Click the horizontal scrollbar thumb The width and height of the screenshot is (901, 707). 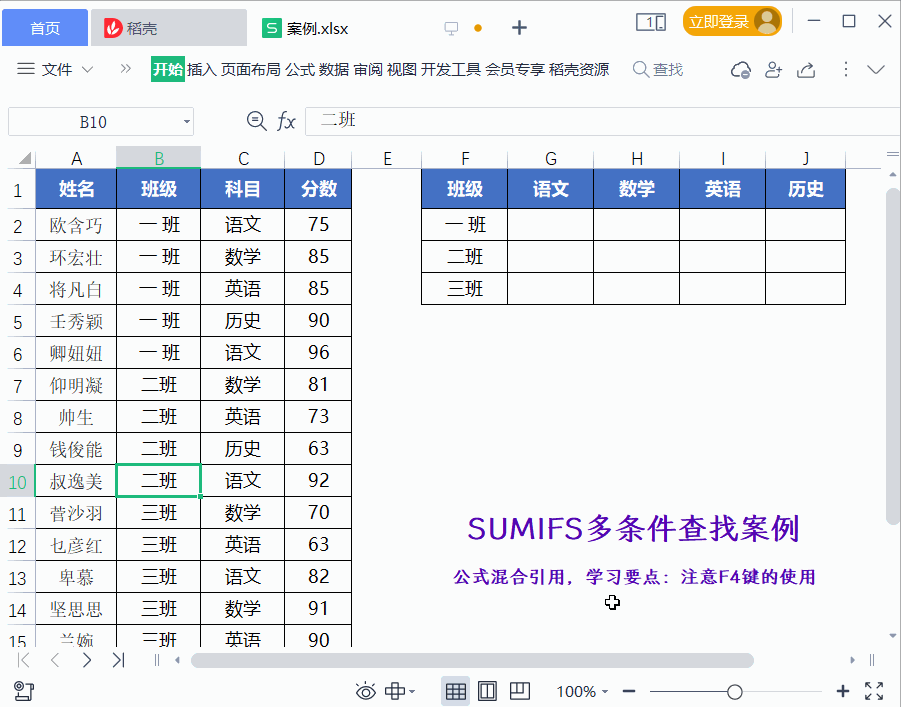tap(472, 660)
